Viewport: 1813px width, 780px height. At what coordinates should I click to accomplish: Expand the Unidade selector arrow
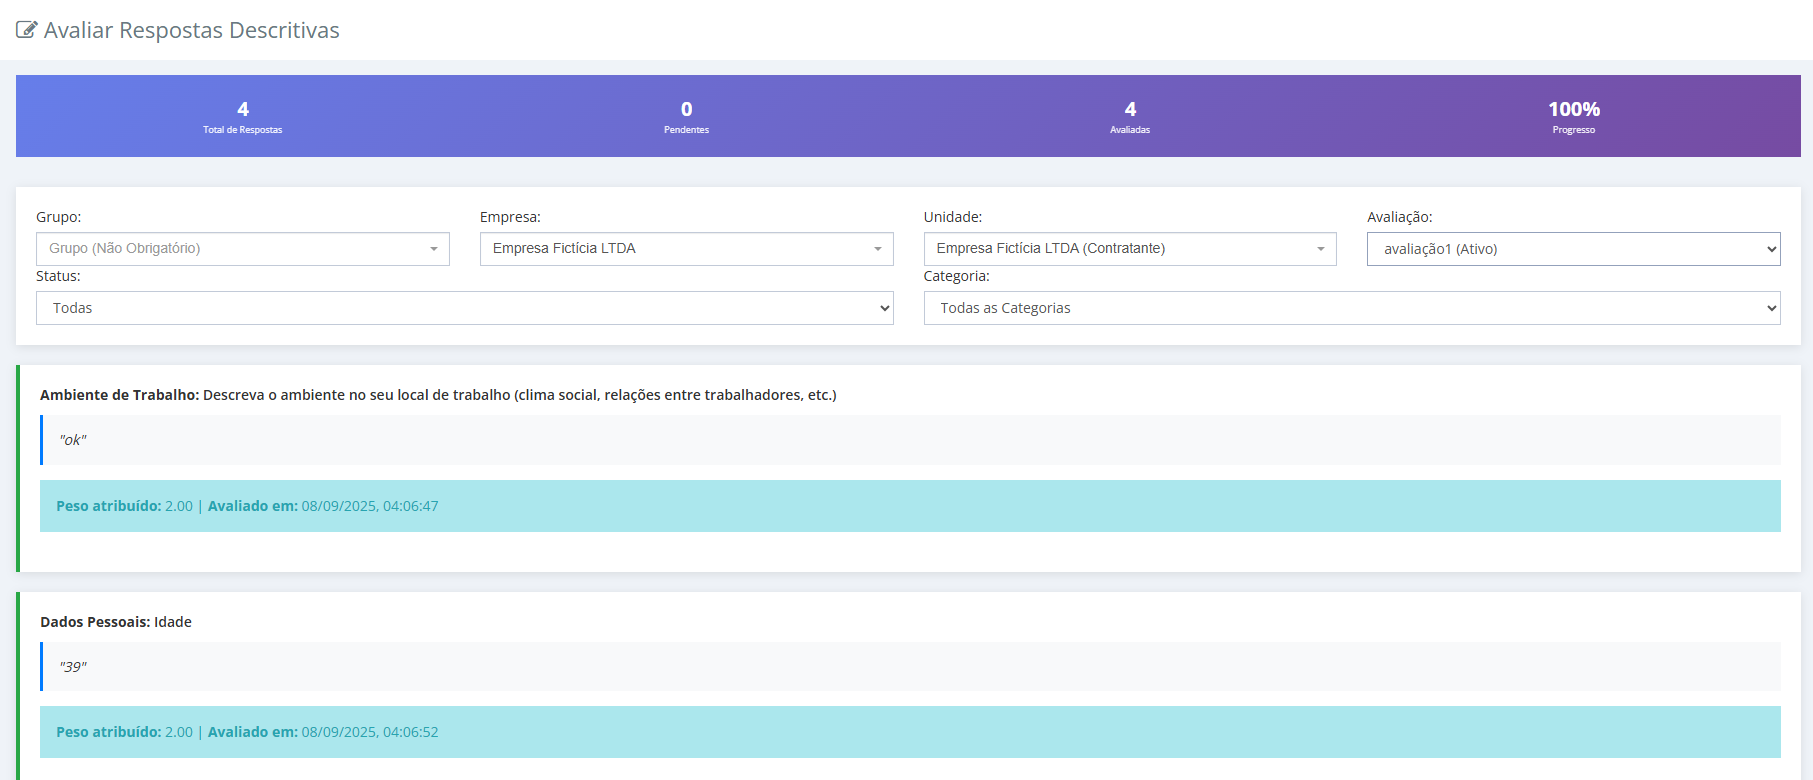pyautogui.click(x=1320, y=249)
